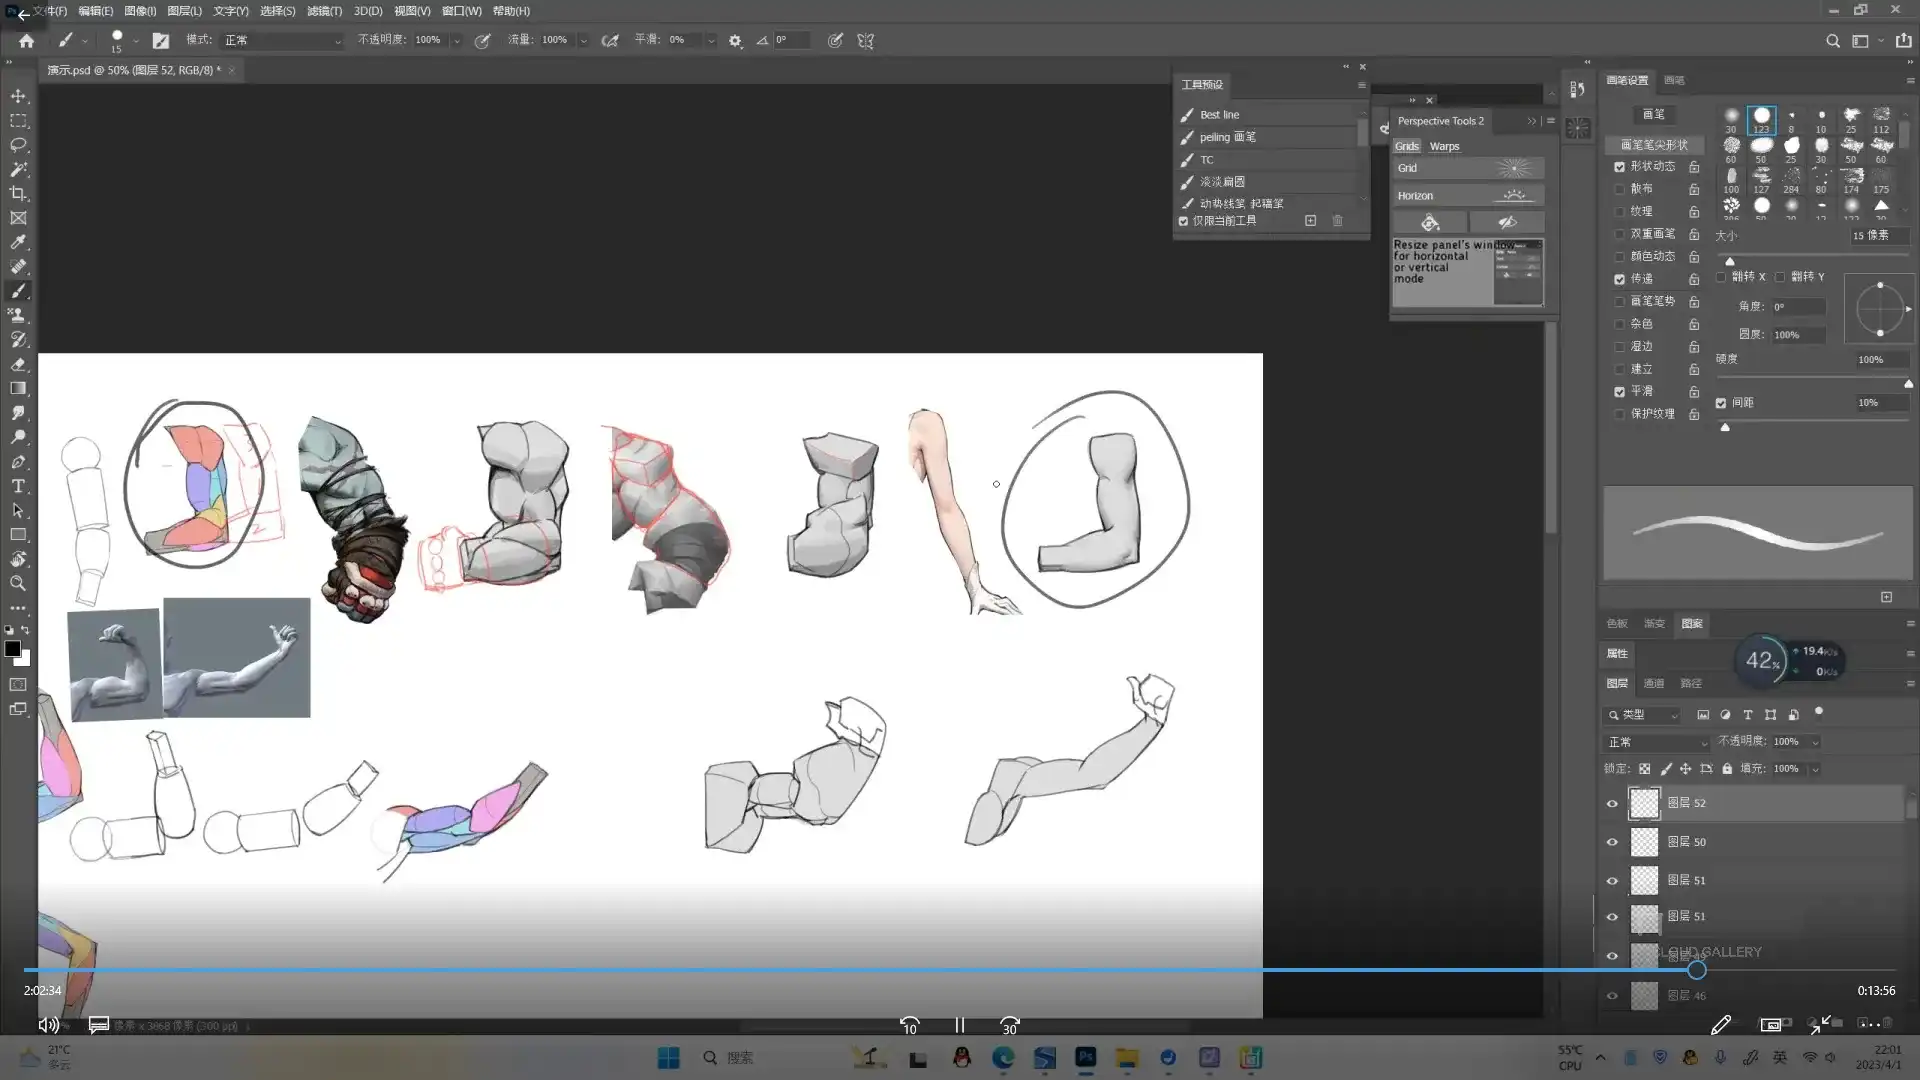Switch to the 通道 tab
This screenshot has width=1920, height=1080.
[1653, 683]
